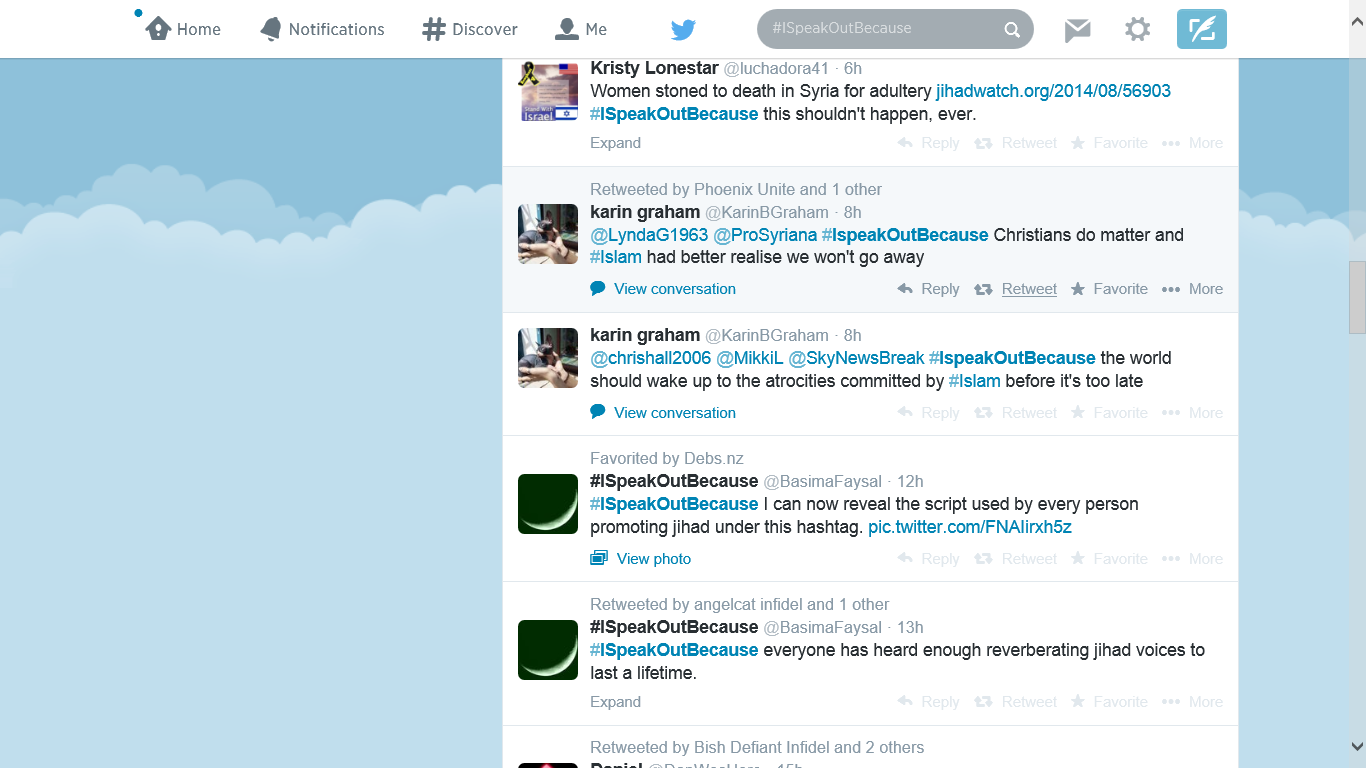
Task: Open Kristy Lonestar's profile name
Action: coord(654,68)
